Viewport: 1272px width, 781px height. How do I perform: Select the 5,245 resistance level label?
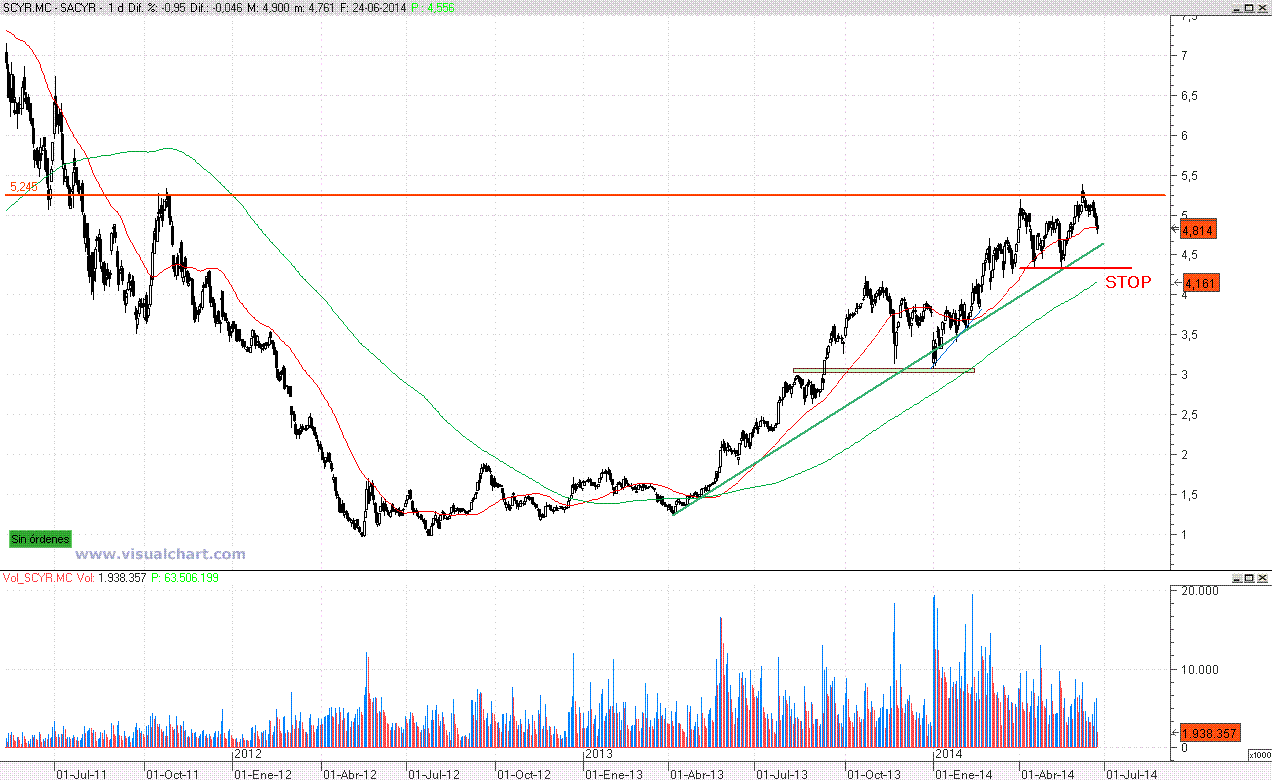(x=23, y=187)
